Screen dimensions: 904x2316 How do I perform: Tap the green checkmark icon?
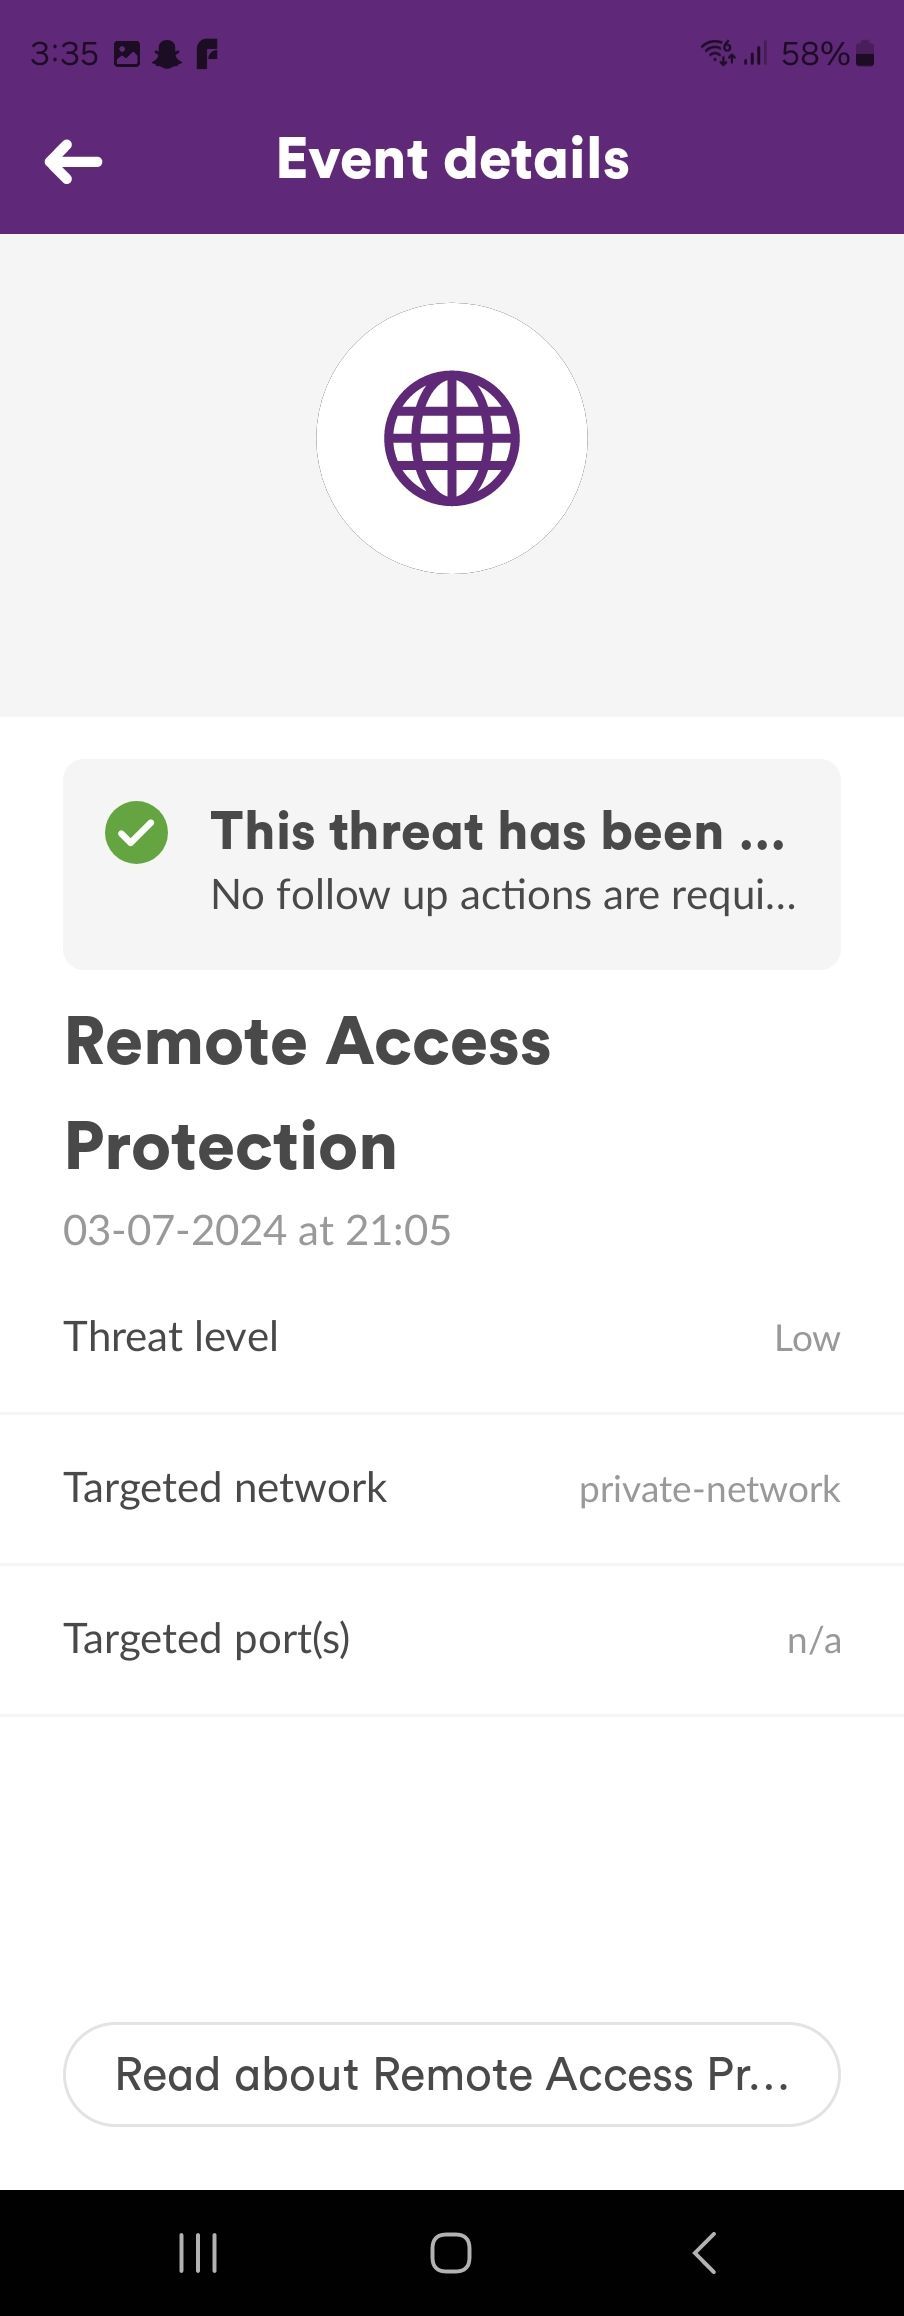[x=136, y=832]
